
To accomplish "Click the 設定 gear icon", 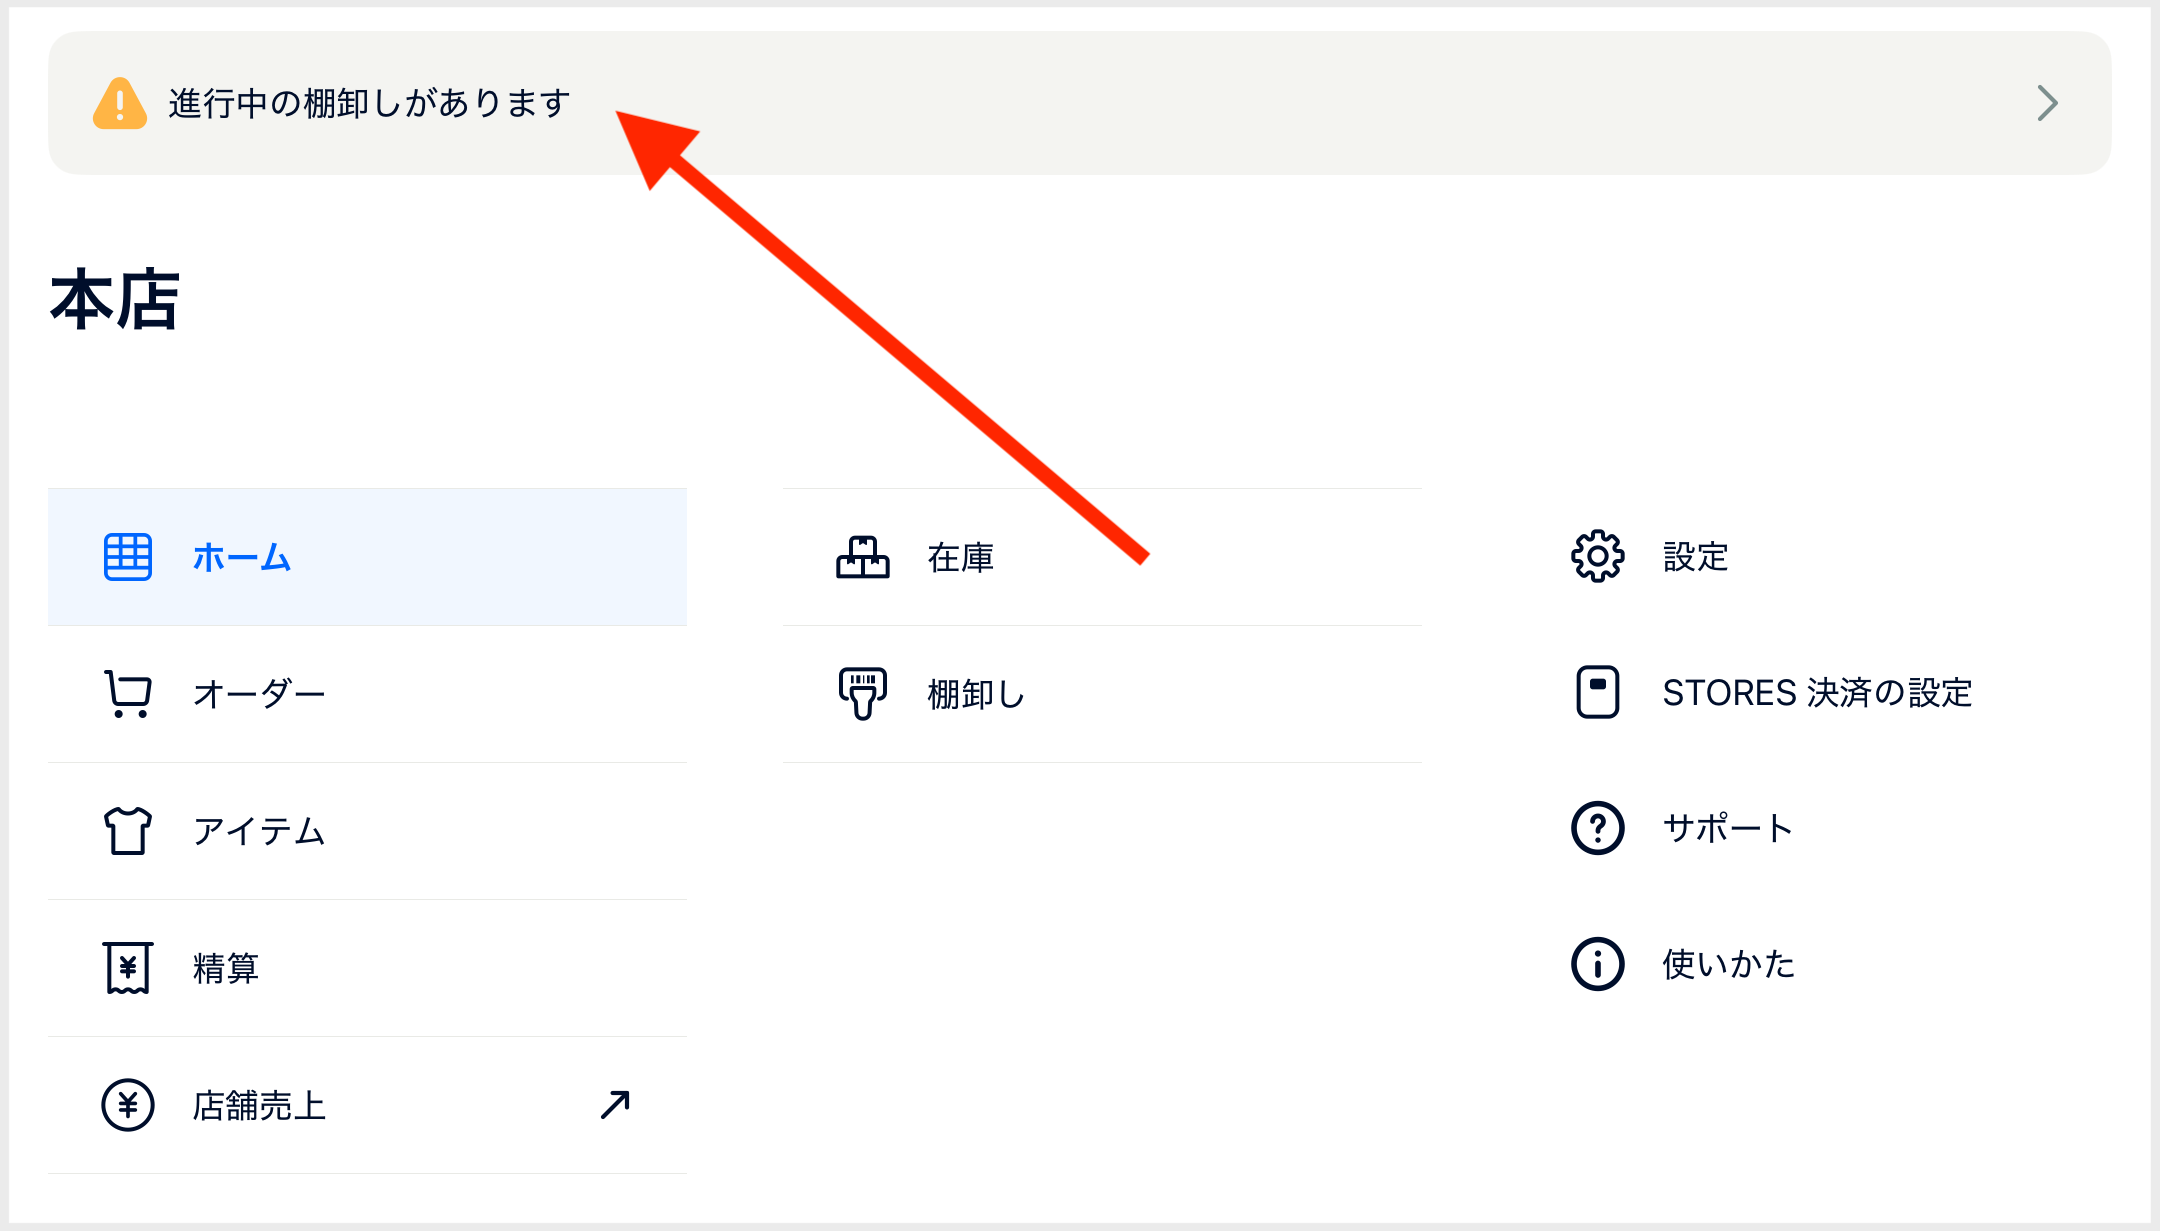I will [1598, 556].
